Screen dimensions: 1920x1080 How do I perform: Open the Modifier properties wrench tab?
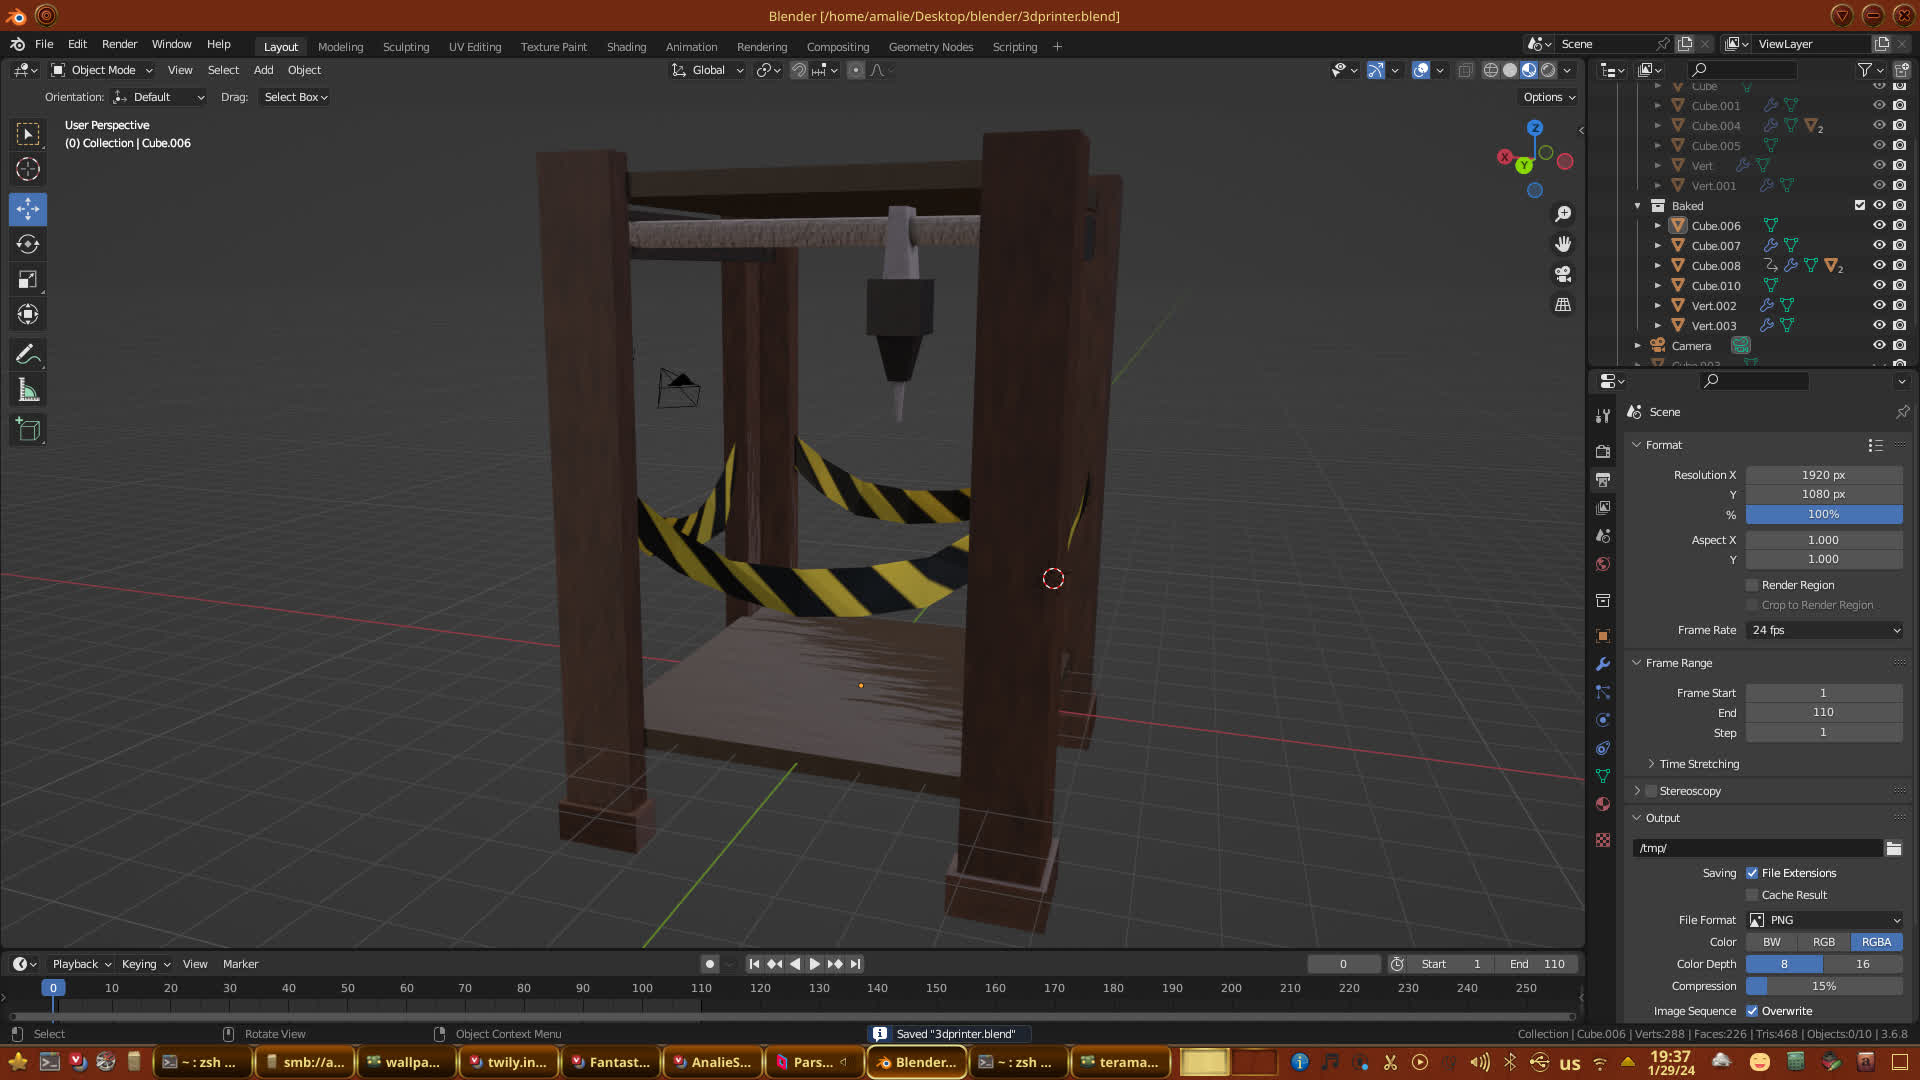pyautogui.click(x=1603, y=664)
